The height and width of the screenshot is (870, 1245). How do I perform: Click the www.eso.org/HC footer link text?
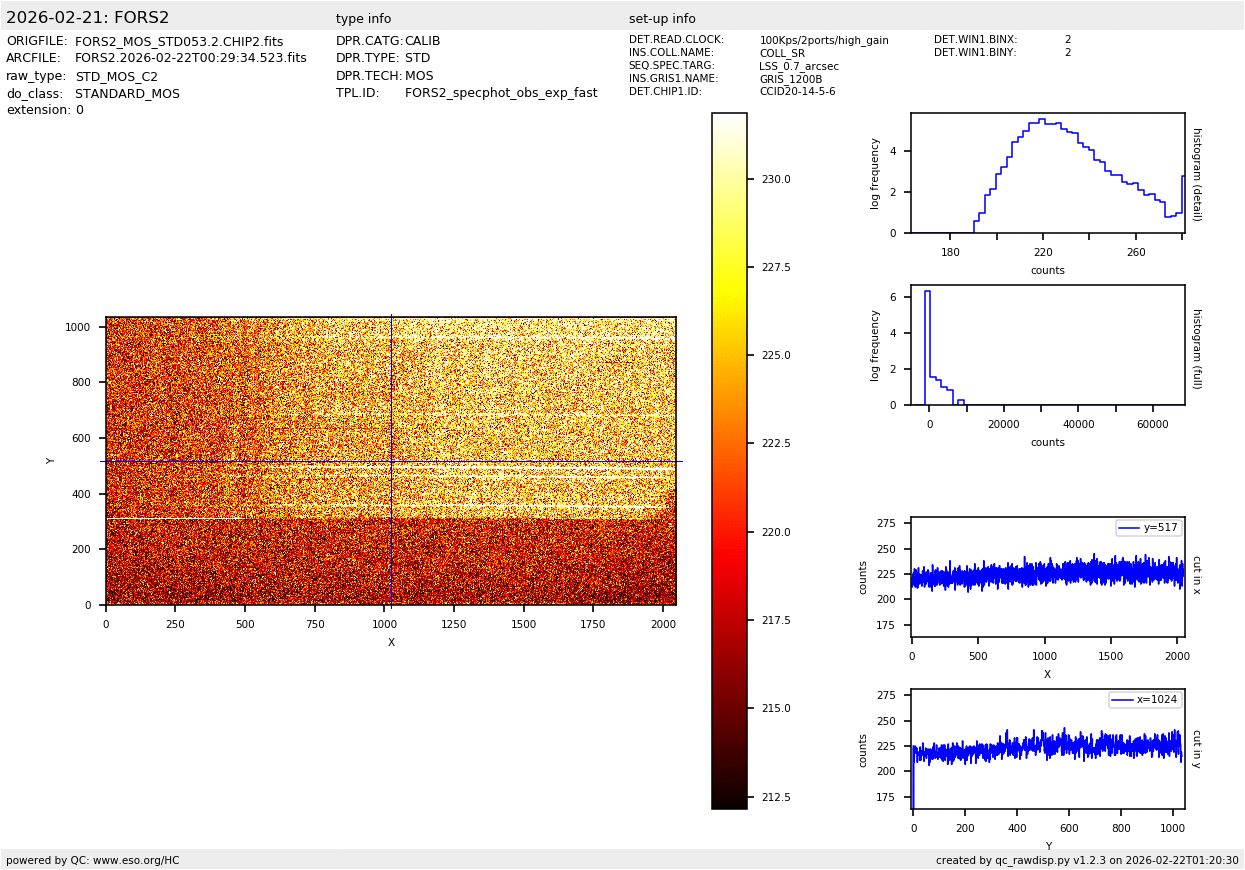click(135, 860)
